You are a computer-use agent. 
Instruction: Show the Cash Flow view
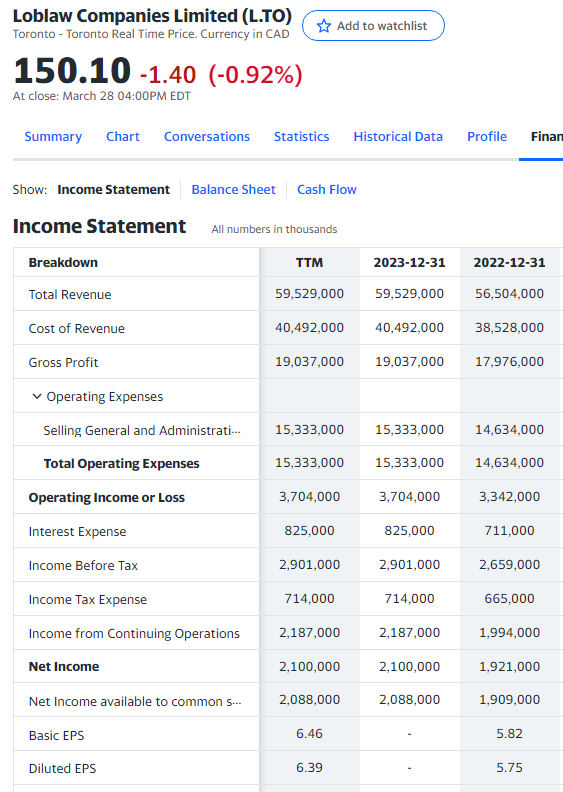point(327,189)
